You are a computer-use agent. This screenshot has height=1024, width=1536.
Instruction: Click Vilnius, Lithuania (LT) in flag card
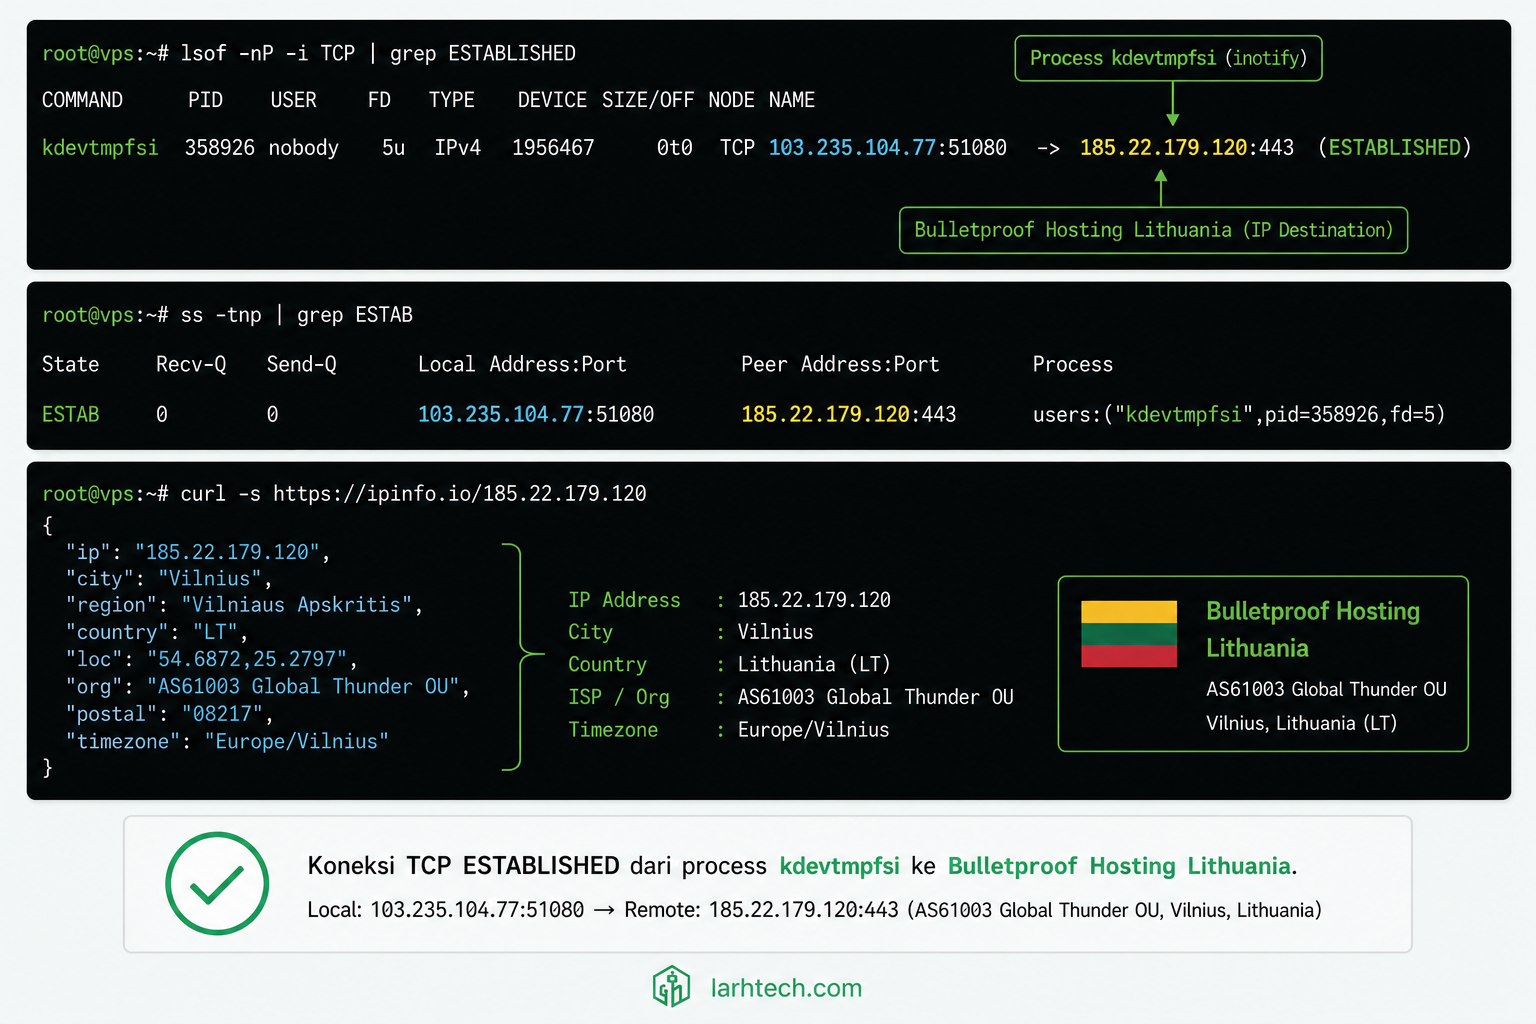[x=1302, y=723]
